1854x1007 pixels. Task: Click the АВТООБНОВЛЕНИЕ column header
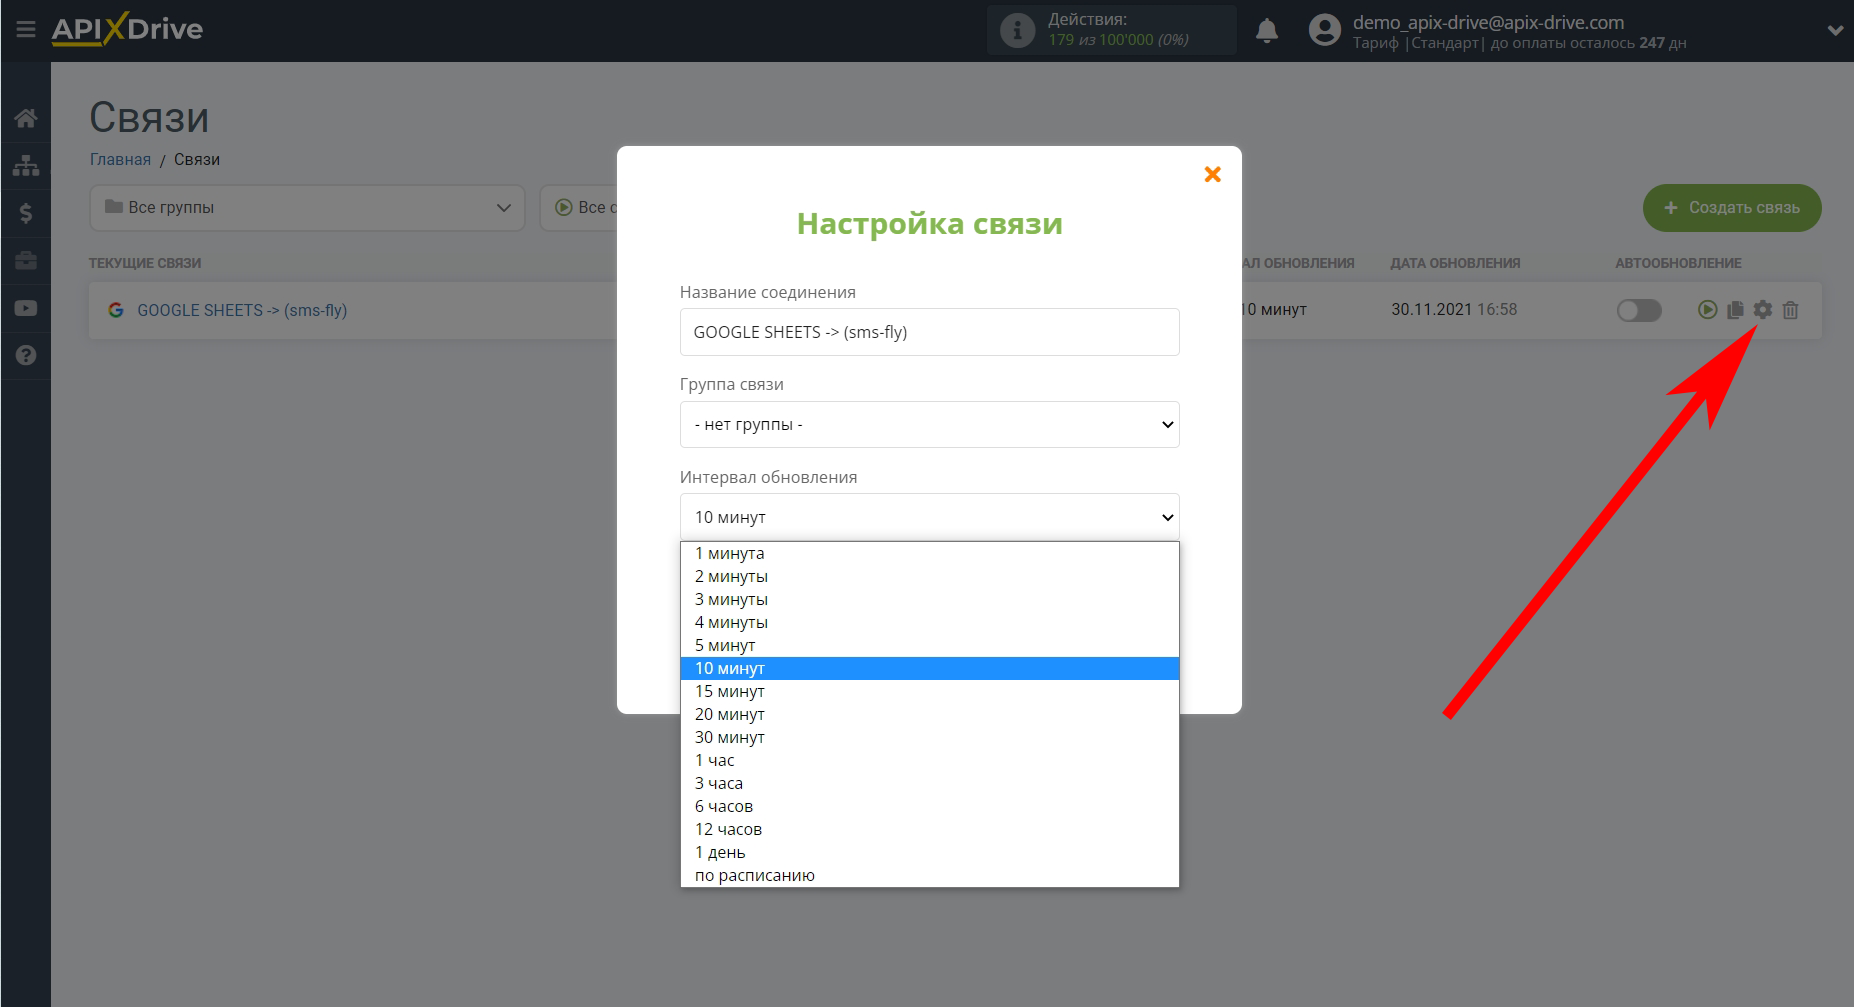(x=1678, y=263)
